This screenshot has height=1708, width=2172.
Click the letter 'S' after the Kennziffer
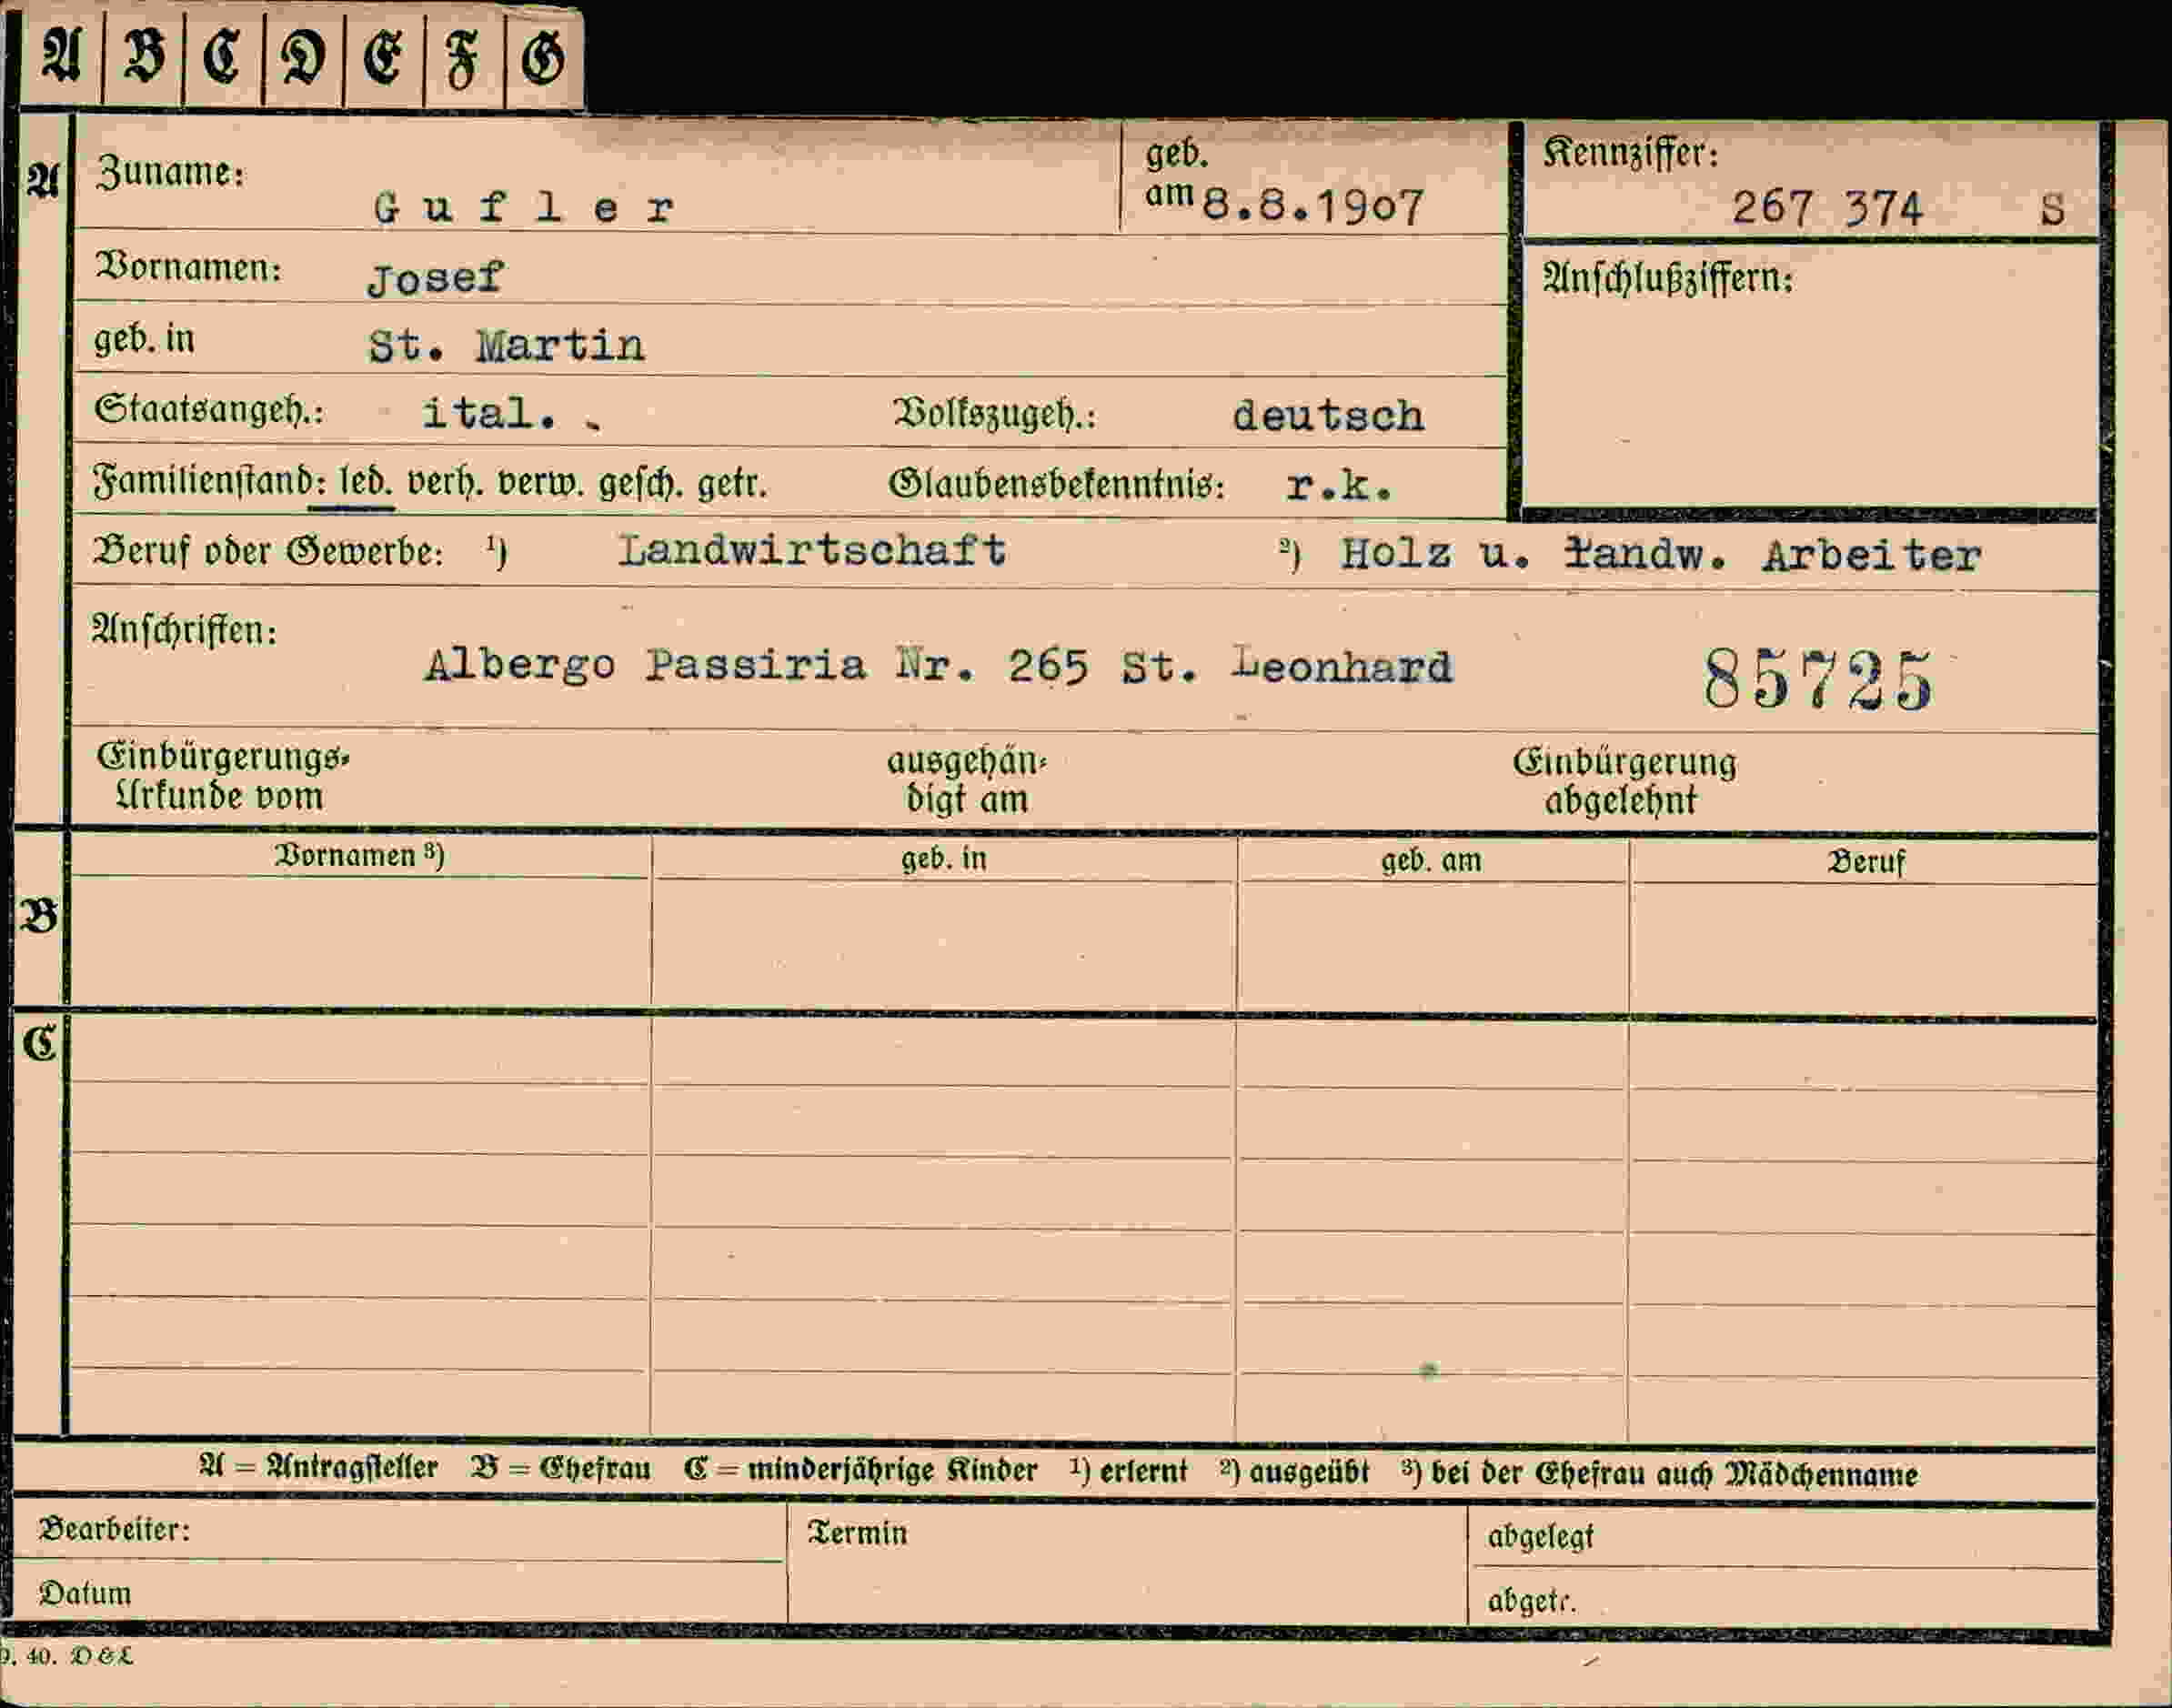click(x=2052, y=209)
